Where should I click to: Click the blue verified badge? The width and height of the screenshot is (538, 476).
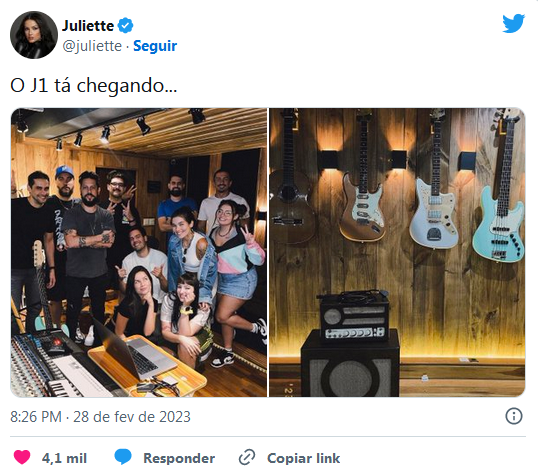coord(125,25)
